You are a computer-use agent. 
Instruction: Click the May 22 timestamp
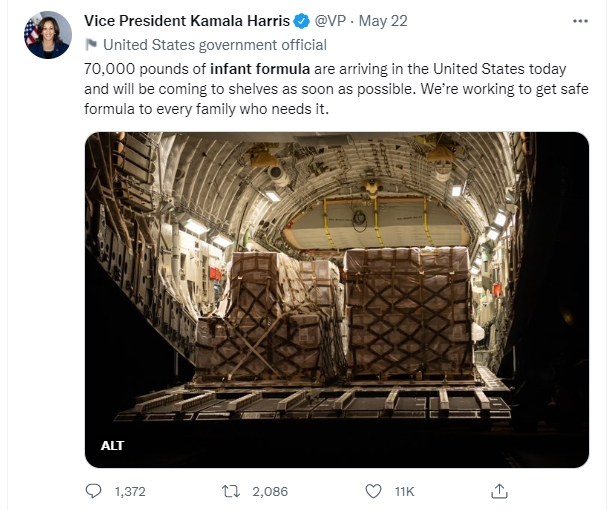click(383, 21)
